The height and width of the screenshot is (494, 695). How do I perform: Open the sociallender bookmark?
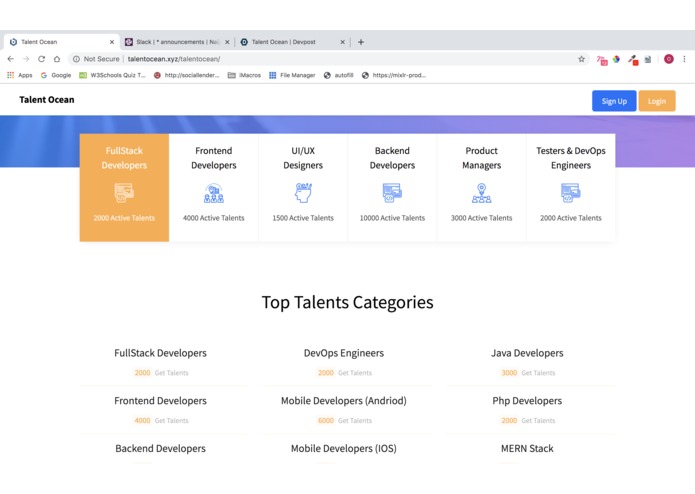click(187, 75)
